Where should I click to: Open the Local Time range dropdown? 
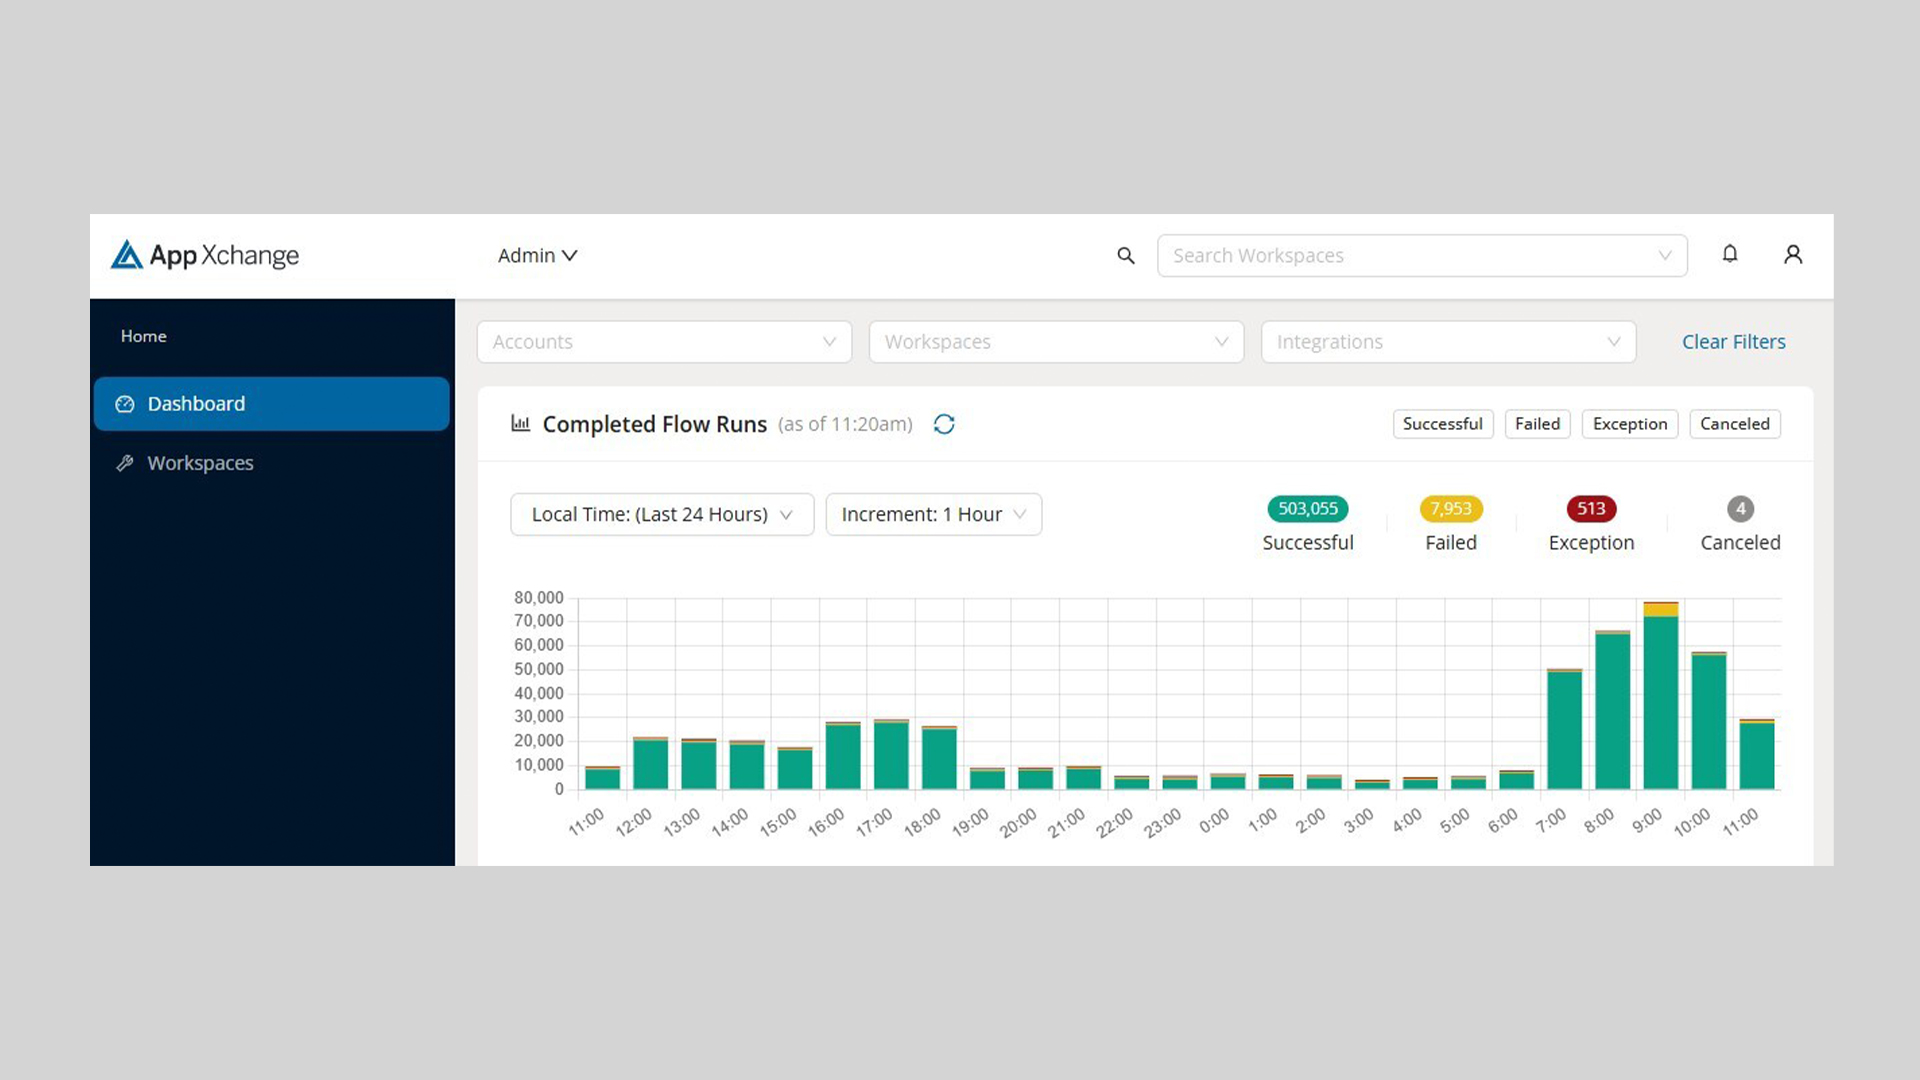pyautogui.click(x=662, y=514)
